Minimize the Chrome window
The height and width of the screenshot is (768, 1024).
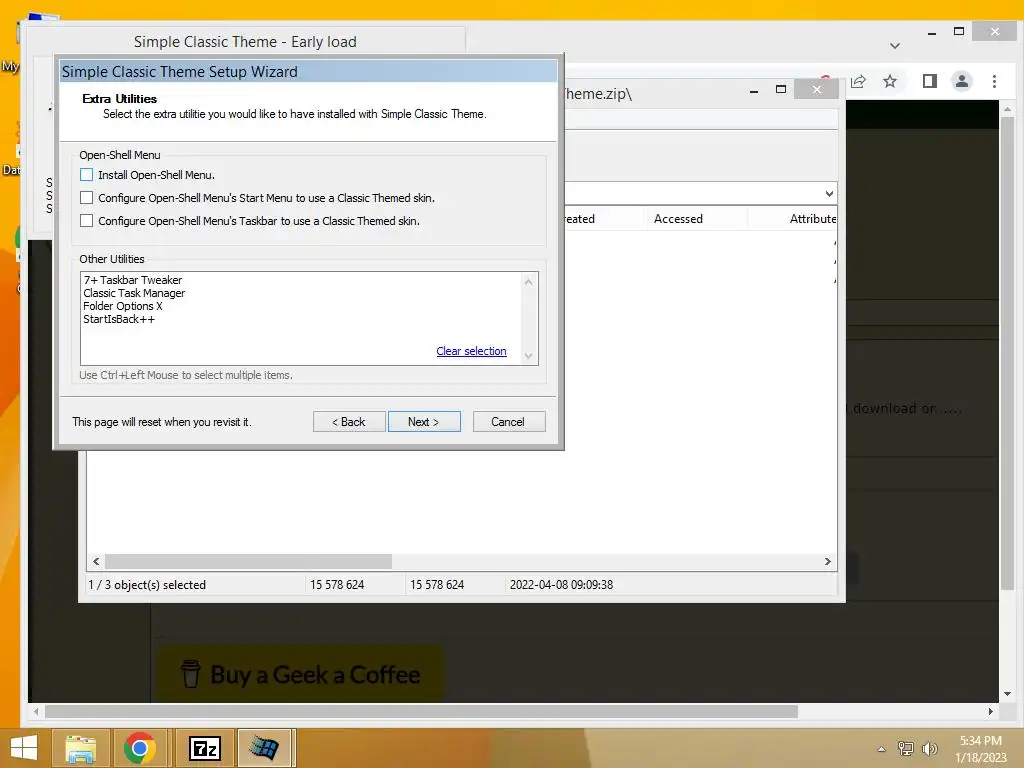point(932,32)
